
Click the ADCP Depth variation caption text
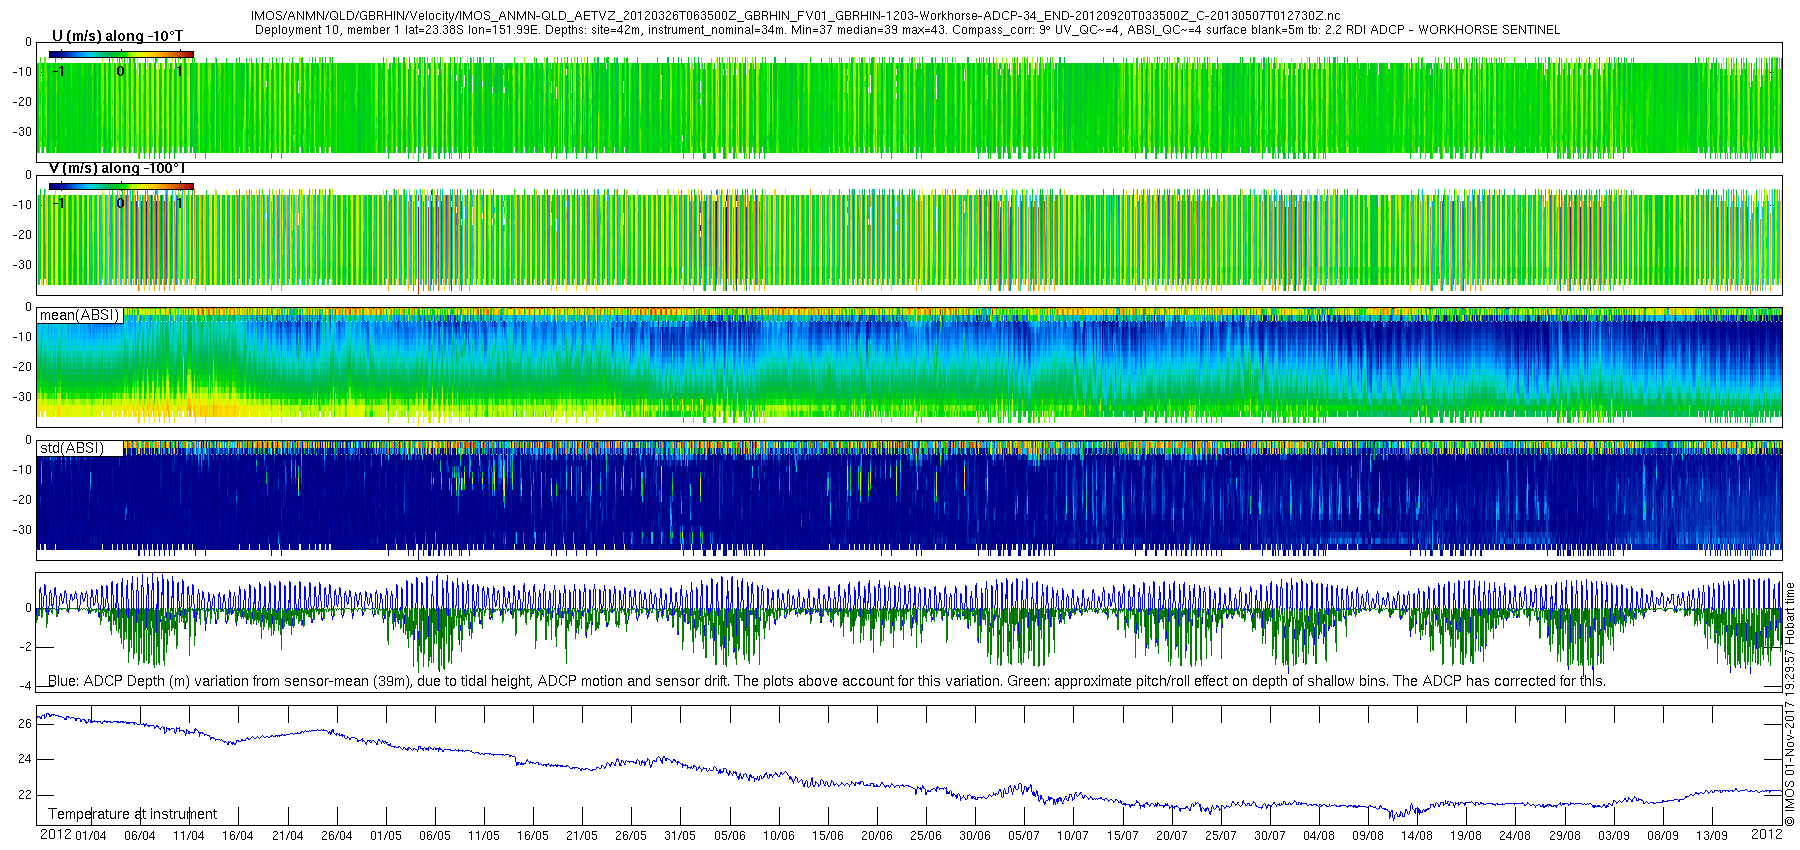point(826,681)
